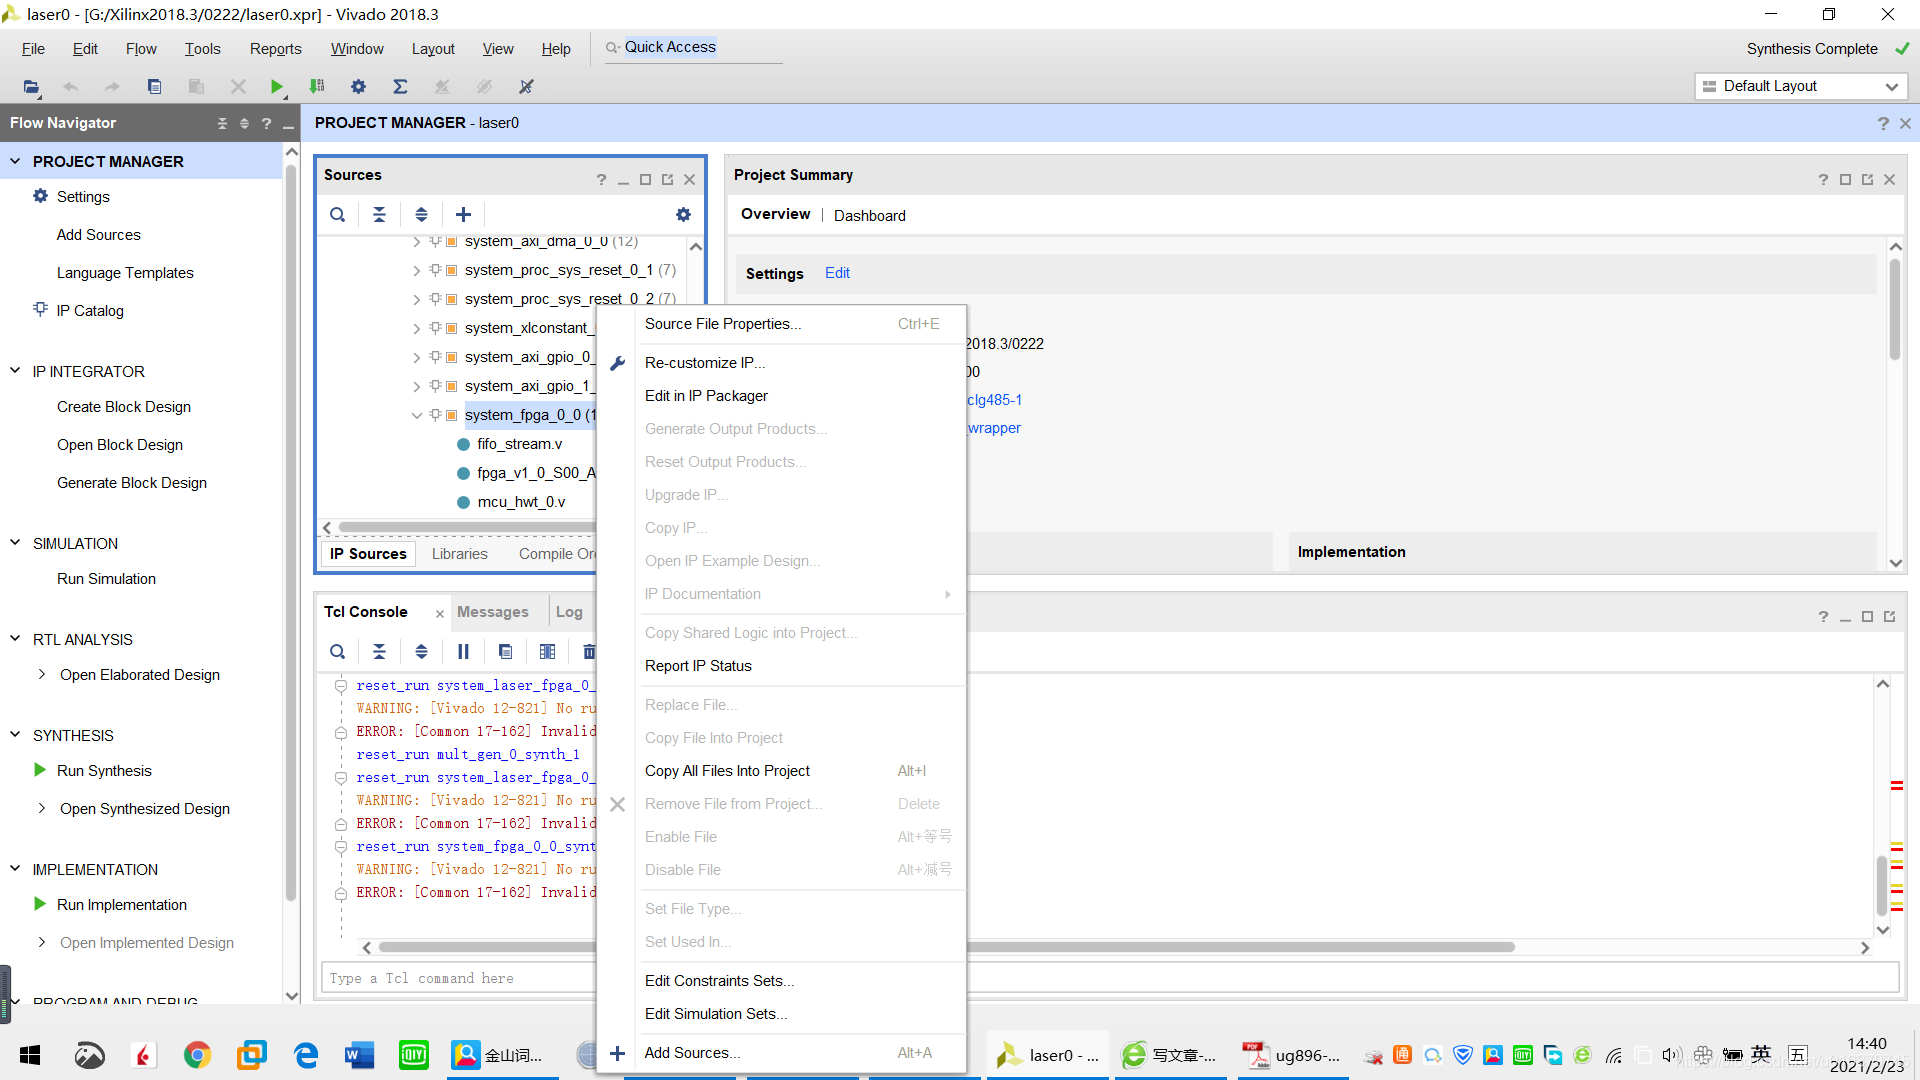The width and height of the screenshot is (1920, 1080).
Task: Click the Sources panel search icon
Action: [x=338, y=215]
